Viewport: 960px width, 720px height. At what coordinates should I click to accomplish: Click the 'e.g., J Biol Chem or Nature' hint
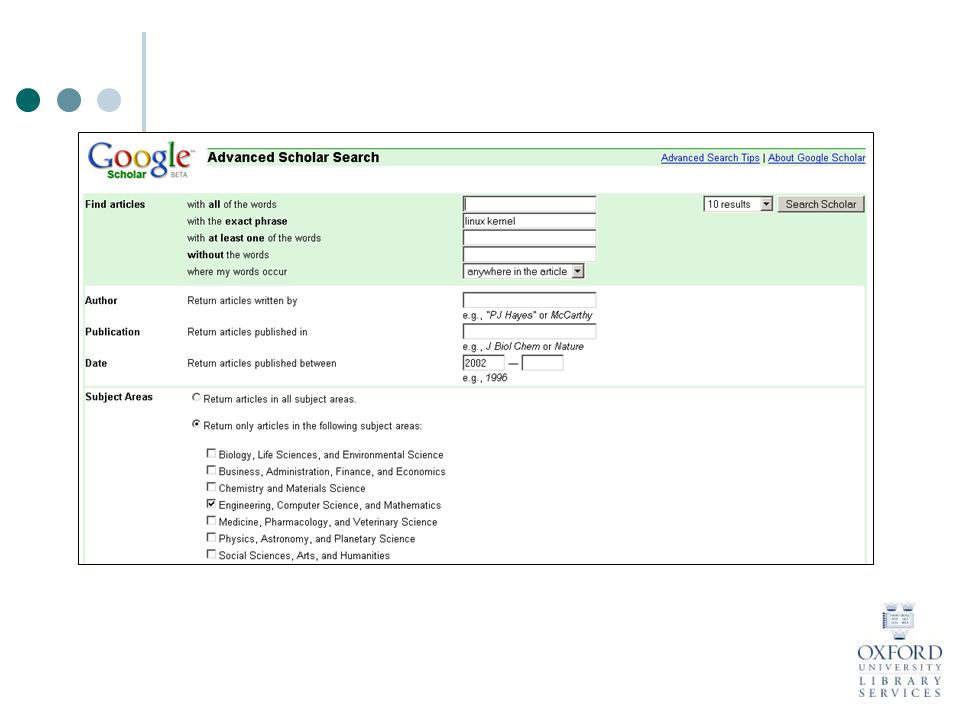click(x=523, y=347)
